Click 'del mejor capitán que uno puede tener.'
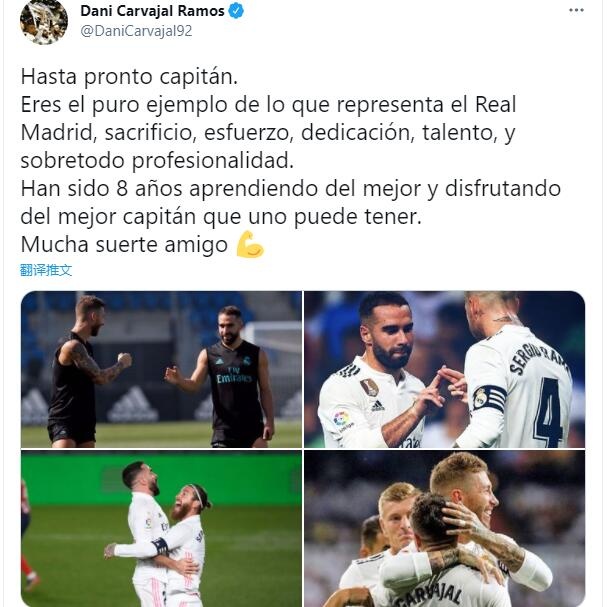 click(221, 217)
